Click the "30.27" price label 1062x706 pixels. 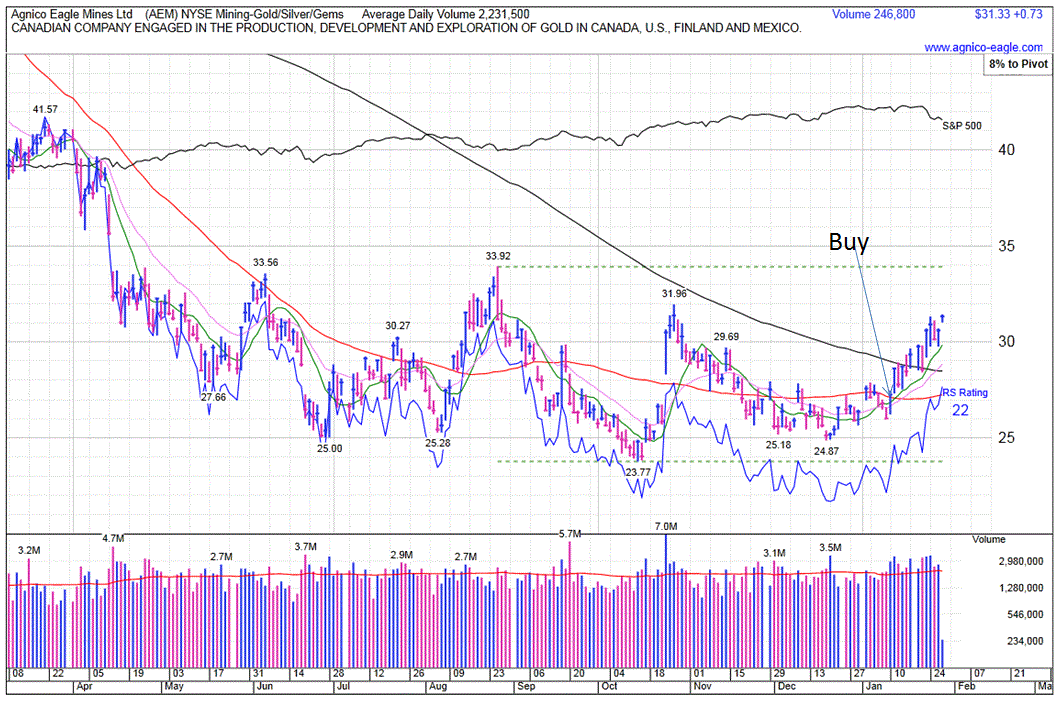point(398,326)
